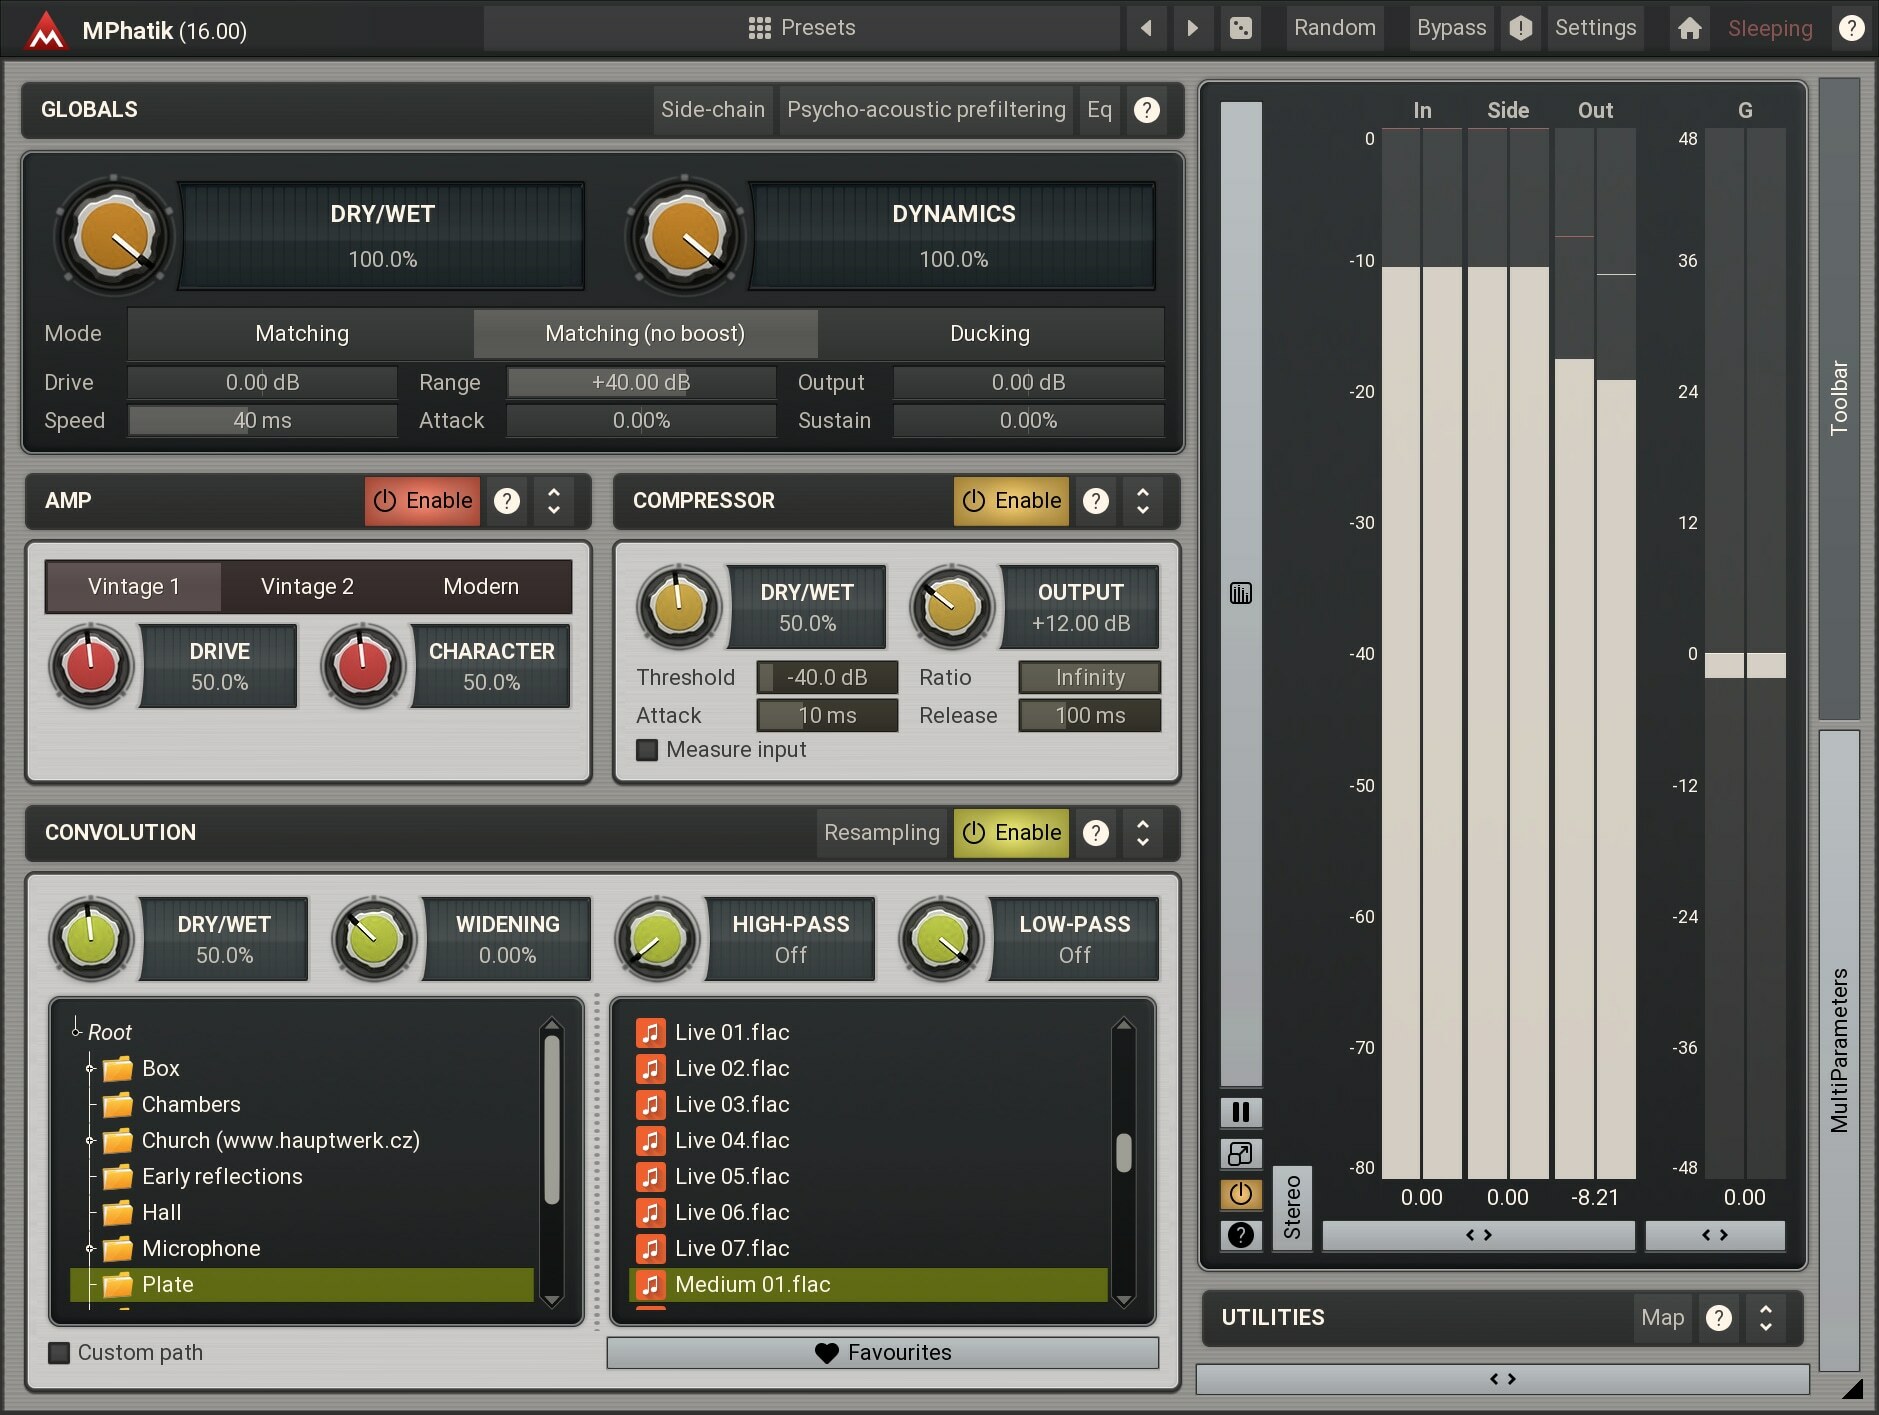Switch to the Vintage 2 amp tab

pyautogui.click(x=307, y=586)
